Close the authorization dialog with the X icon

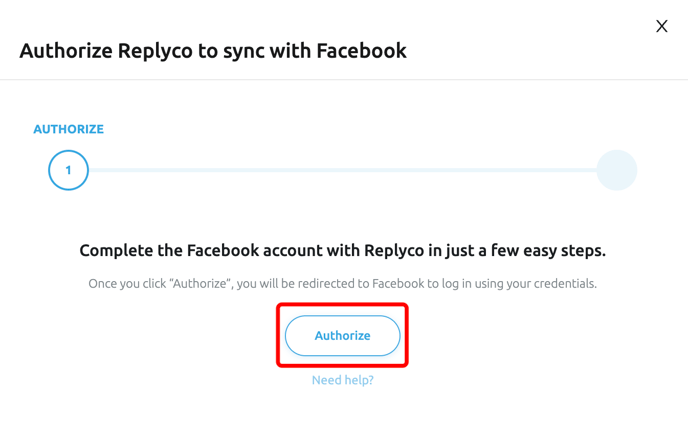pyautogui.click(x=661, y=26)
